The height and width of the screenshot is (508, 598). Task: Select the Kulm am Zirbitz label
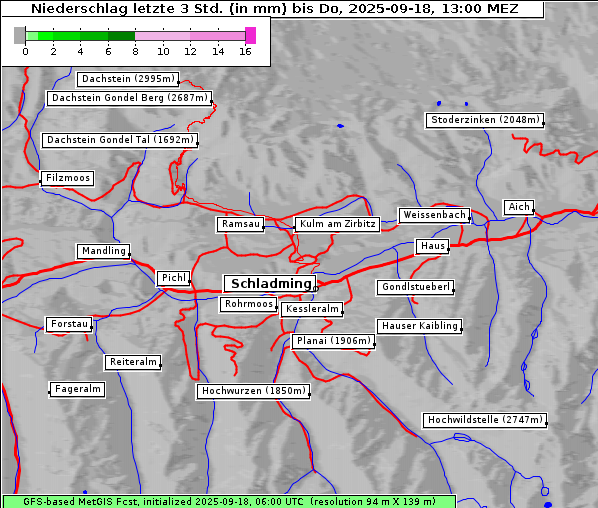tap(337, 224)
